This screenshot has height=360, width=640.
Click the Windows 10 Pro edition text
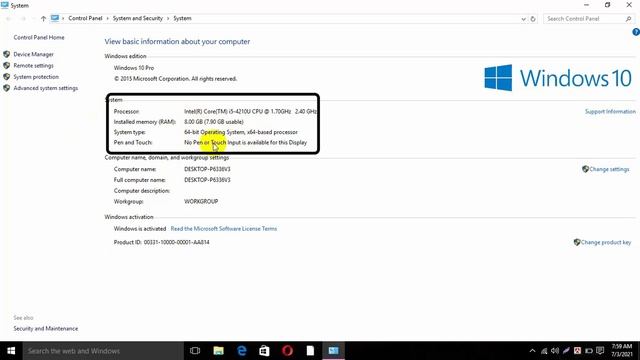point(134,68)
